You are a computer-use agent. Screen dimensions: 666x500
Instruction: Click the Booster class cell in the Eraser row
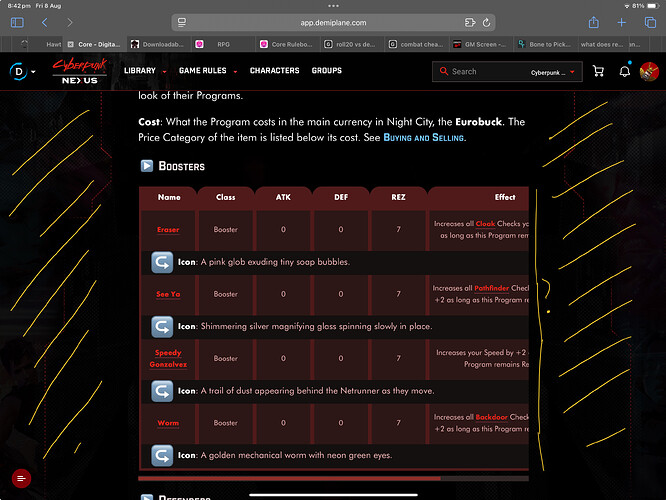pyautogui.click(x=226, y=230)
